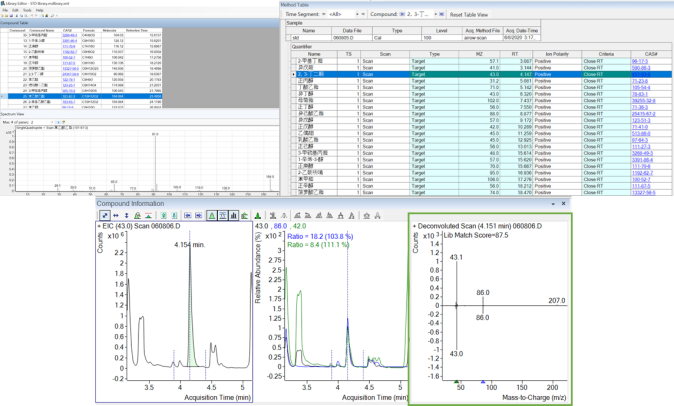The height and width of the screenshot is (406, 674).
Task: Click the save icon in Library Editor toolbar
Action: pos(11,15)
